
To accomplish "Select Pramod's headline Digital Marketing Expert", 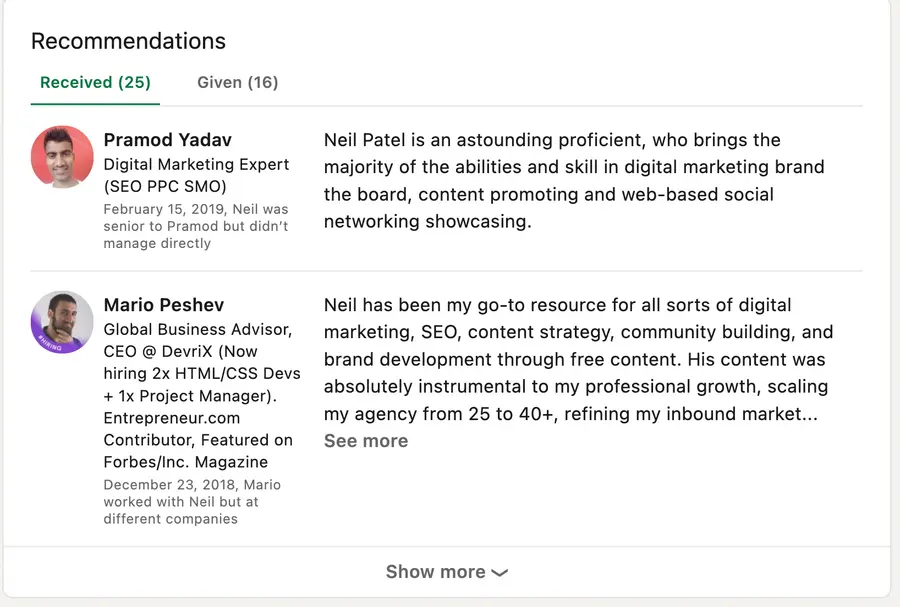I will [x=196, y=164].
